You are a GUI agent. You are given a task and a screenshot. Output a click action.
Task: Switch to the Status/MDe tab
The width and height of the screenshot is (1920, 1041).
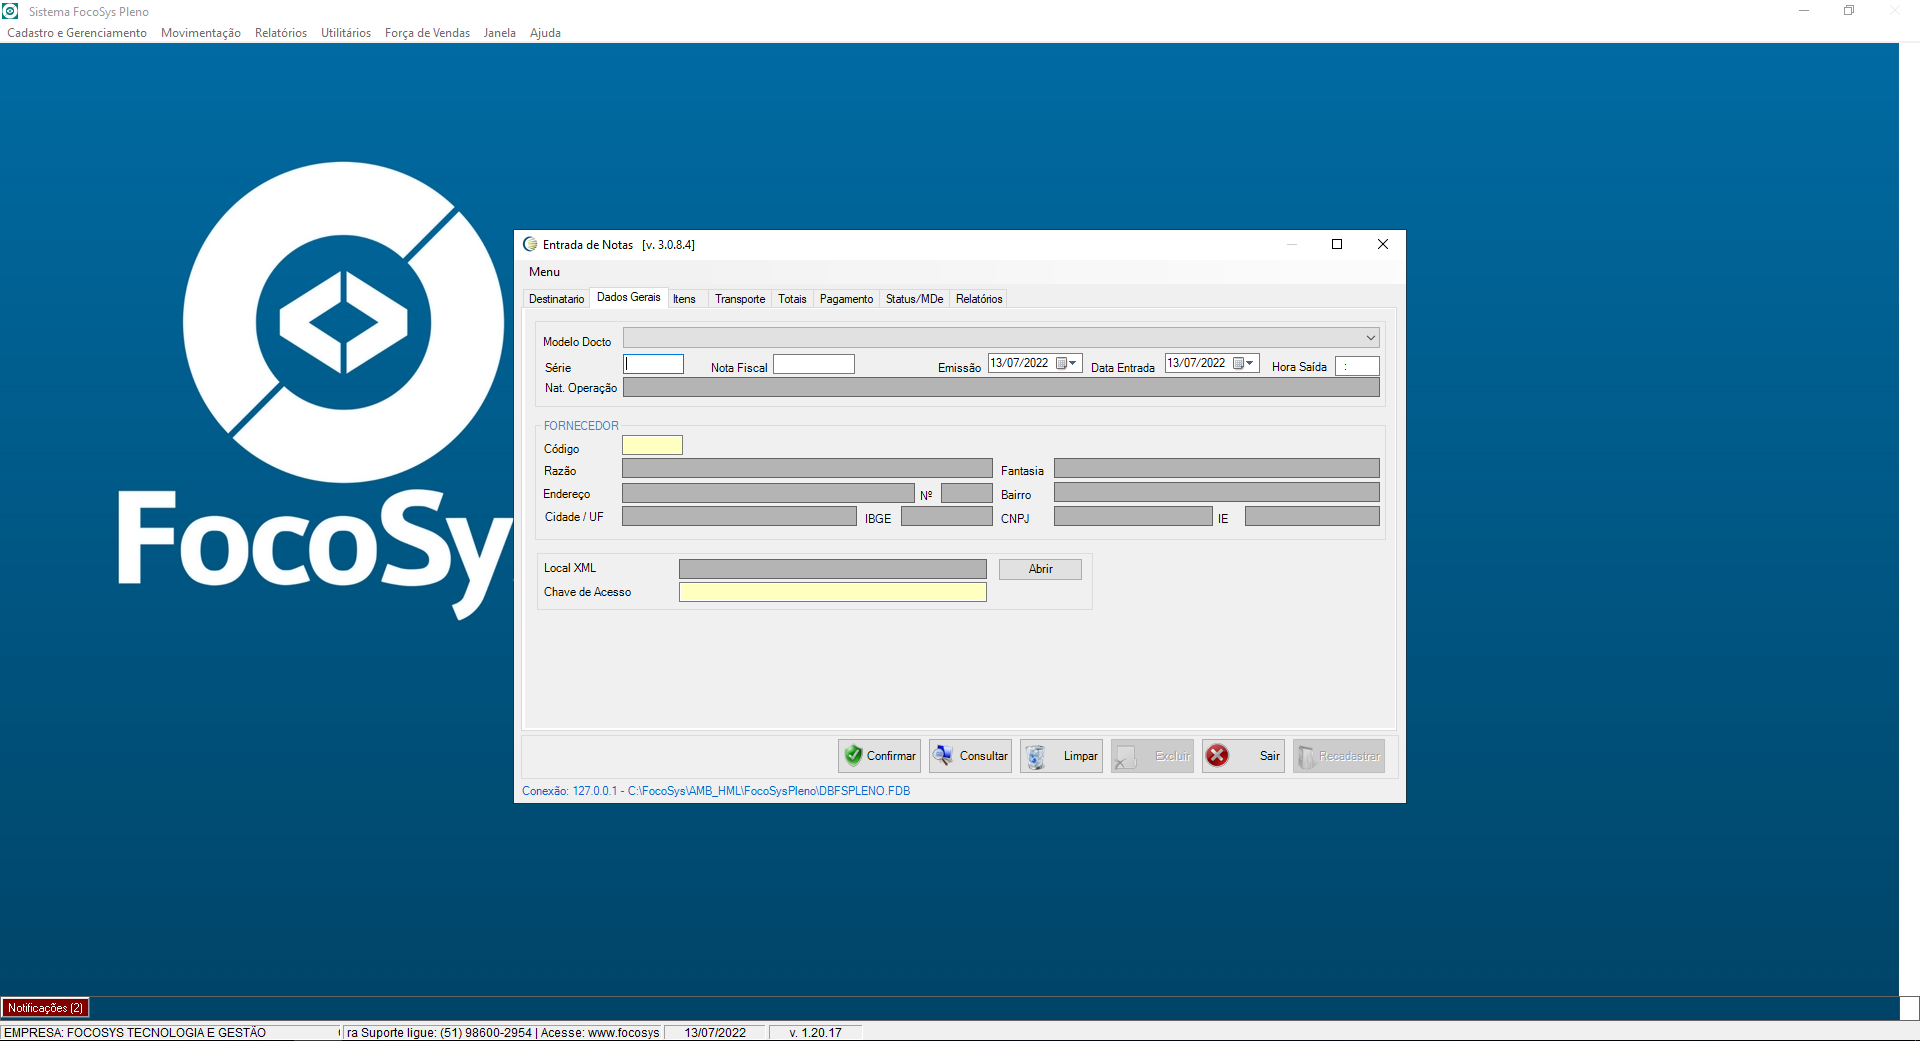click(914, 299)
